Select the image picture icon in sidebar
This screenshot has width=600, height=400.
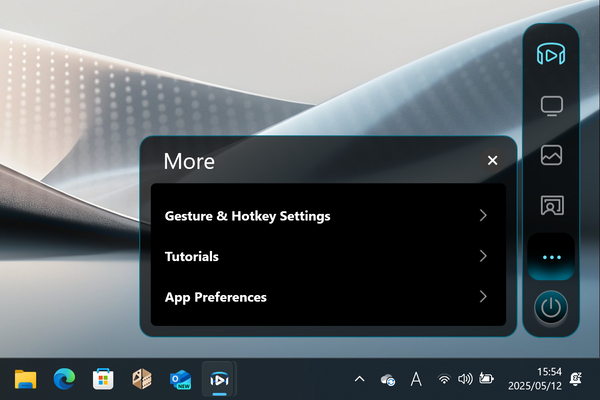(x=551, y=155)
